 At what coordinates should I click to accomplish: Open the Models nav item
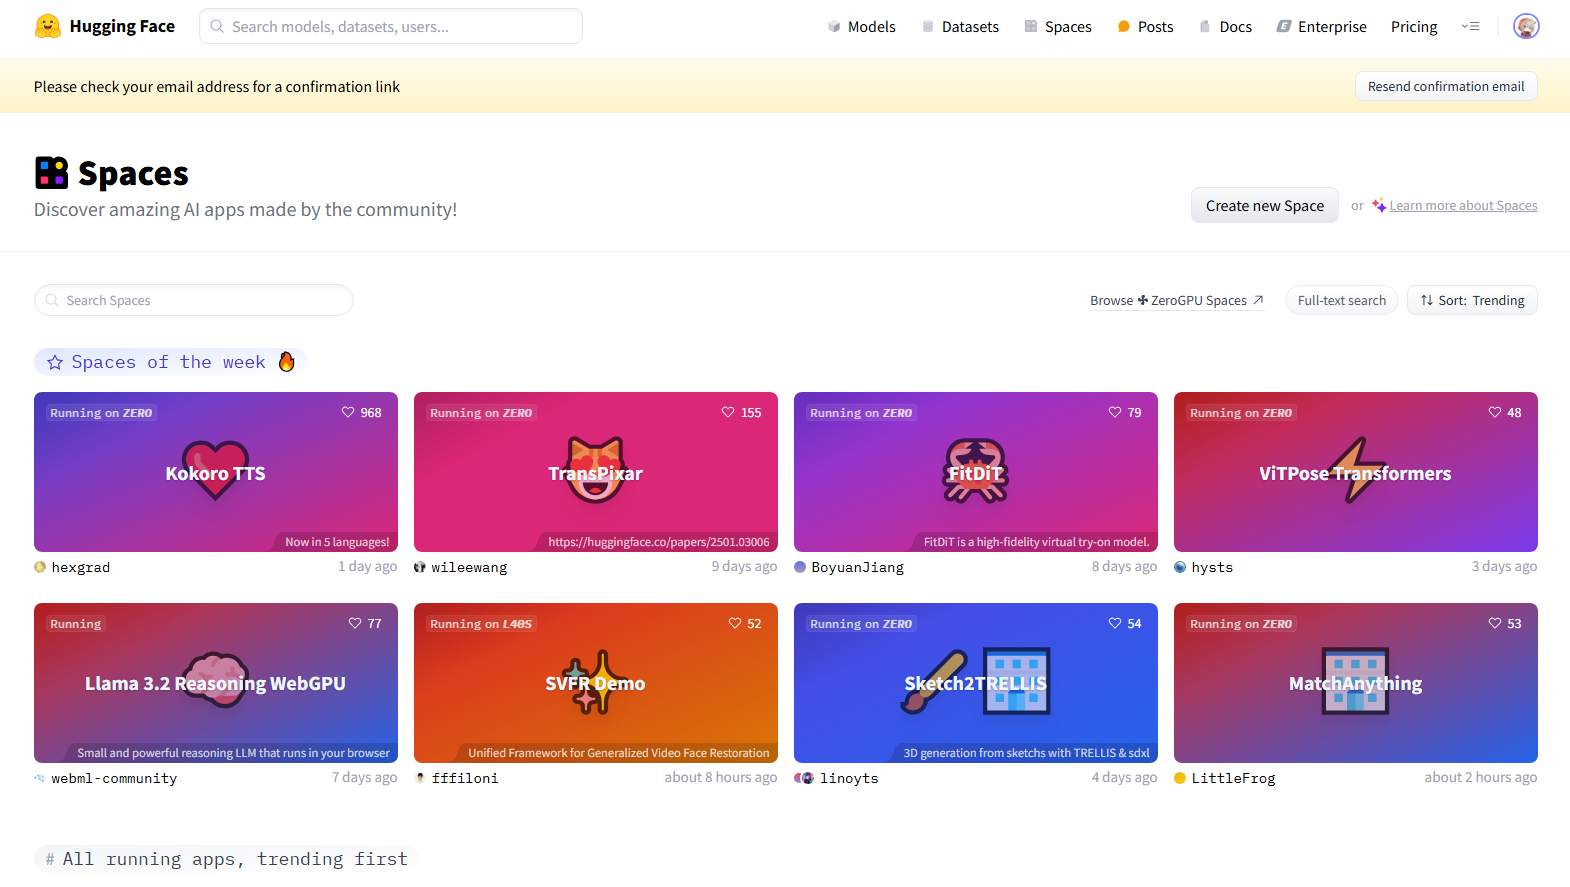[x=861, y=27]
